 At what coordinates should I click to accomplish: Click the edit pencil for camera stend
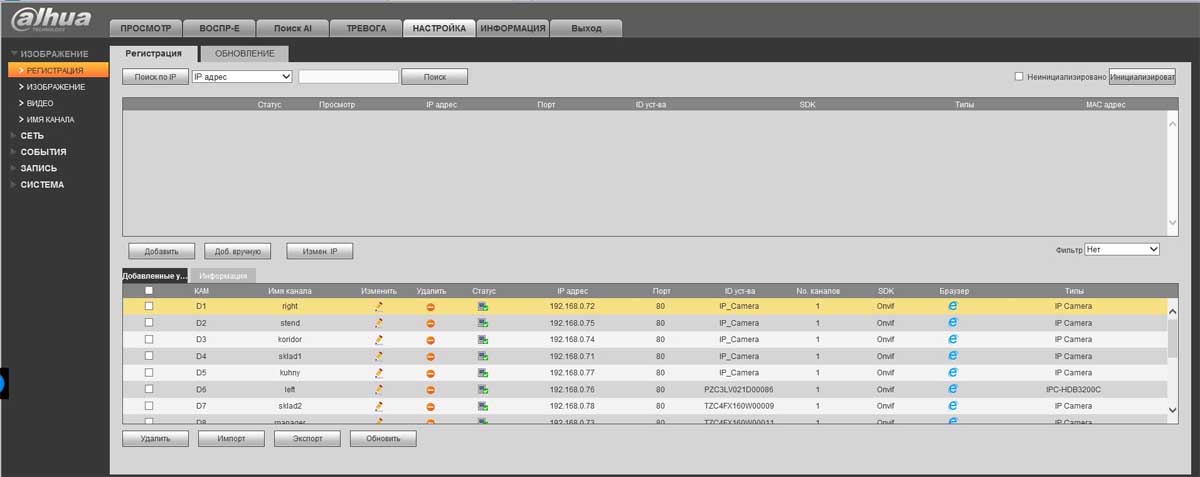pos(379,323)
